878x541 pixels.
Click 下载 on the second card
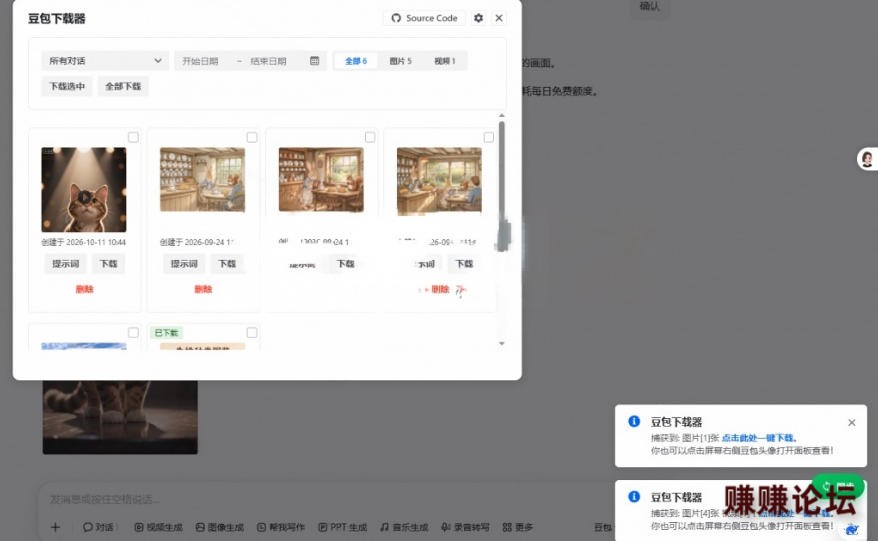pyautogui.click(x=227, y=263)
